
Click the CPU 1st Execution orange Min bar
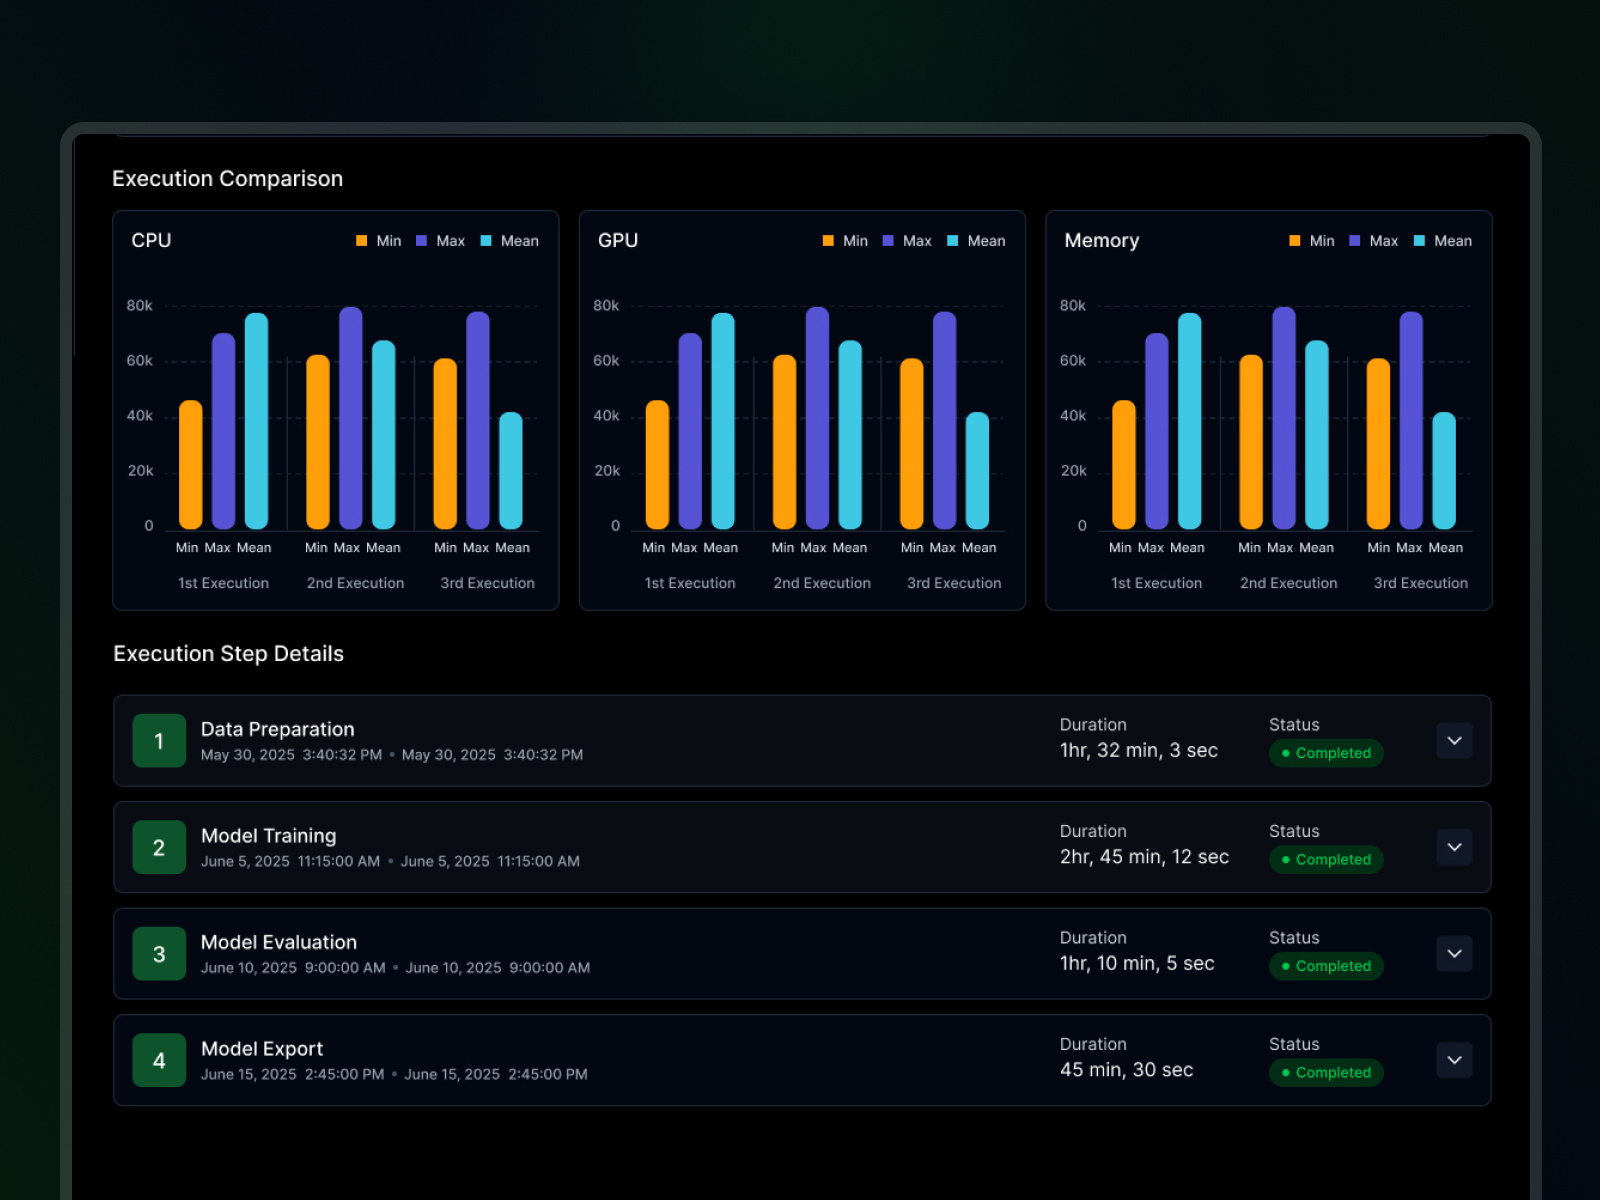pyautogui.click(x=191, y=465)
